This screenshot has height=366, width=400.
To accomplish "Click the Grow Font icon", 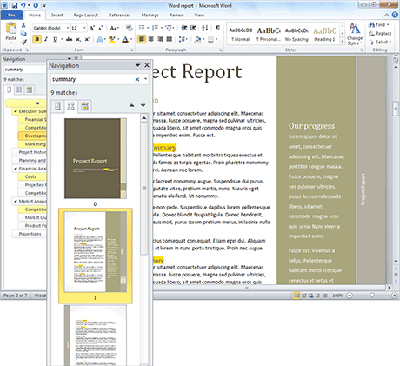I will click(92, 28).
